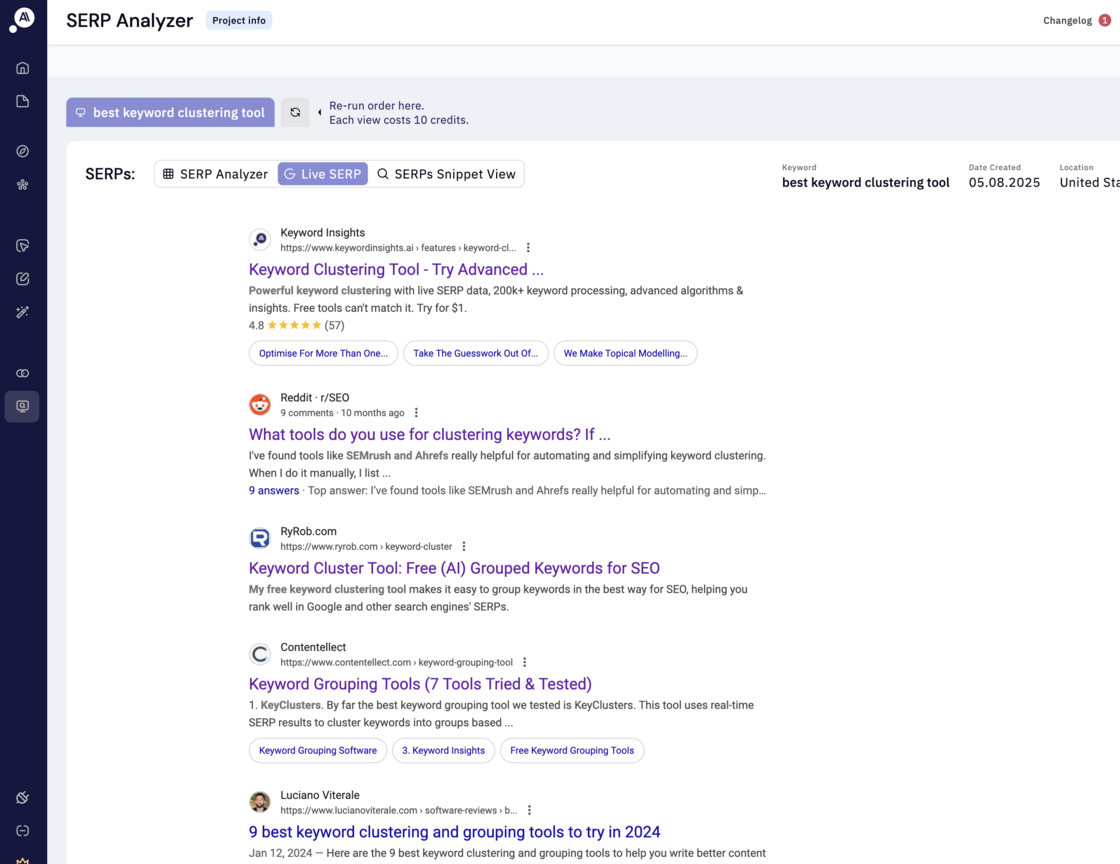Click the 4.8 star rating of Keyword Insights

coord(296,325)
